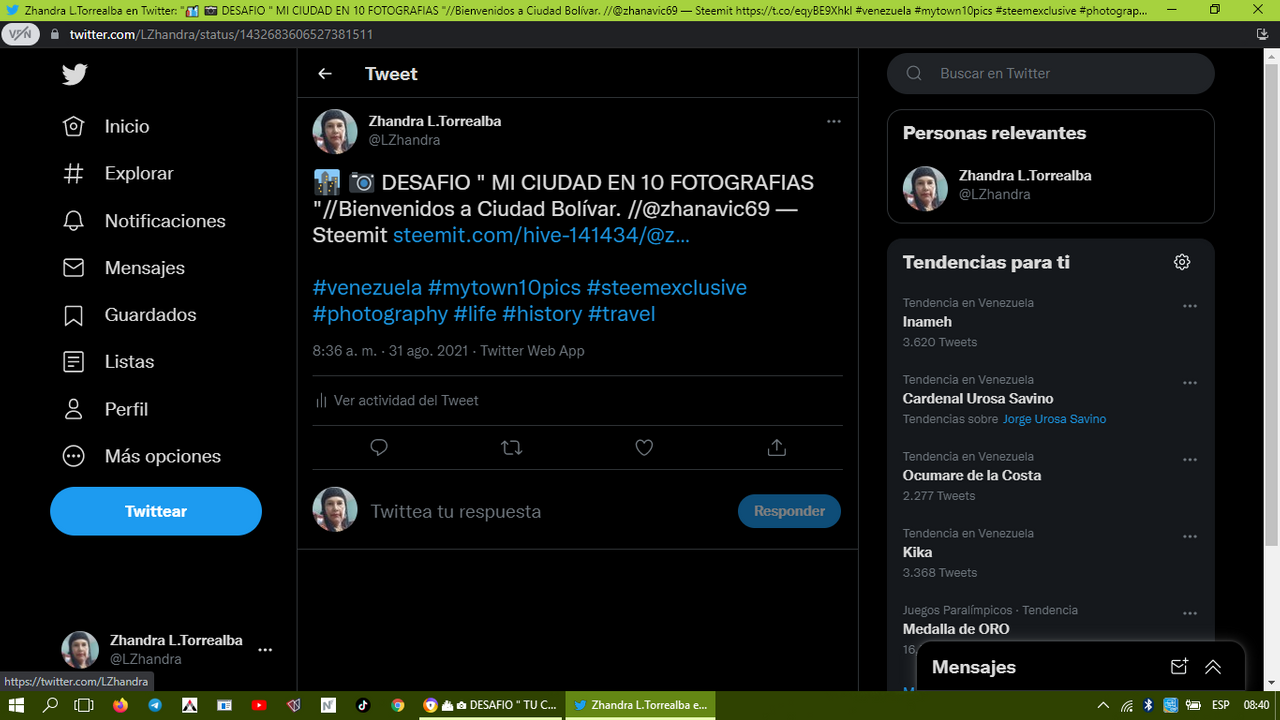Open Inicio in the sidebar

click(106, 126)
